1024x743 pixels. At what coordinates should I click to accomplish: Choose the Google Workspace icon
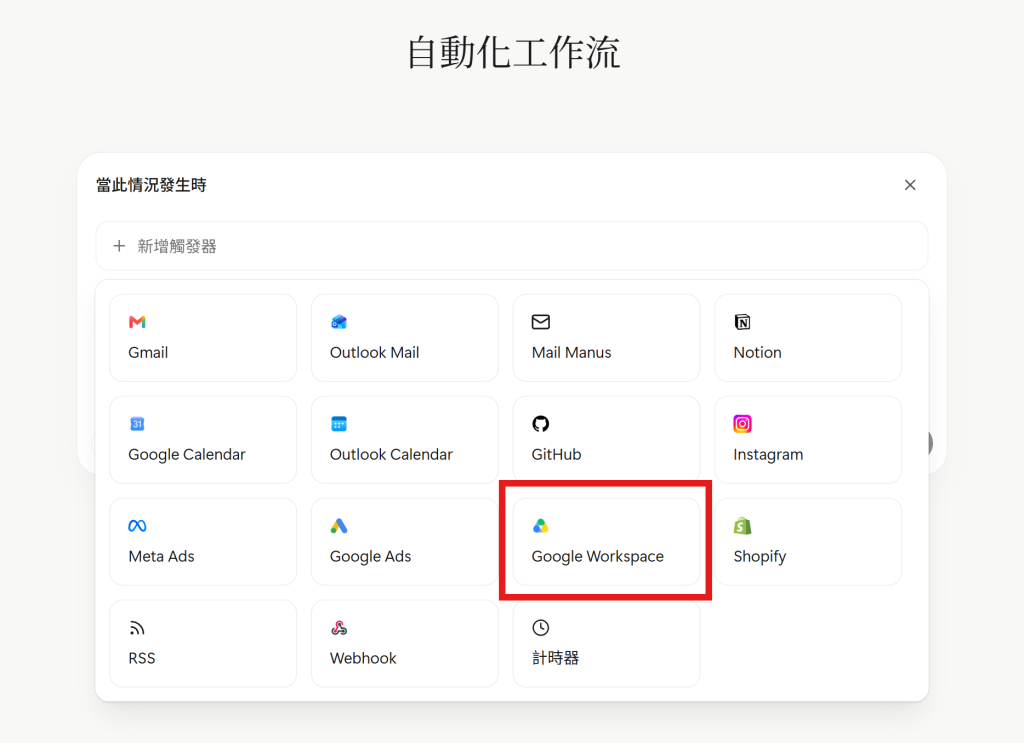click(x=541, y=526)
